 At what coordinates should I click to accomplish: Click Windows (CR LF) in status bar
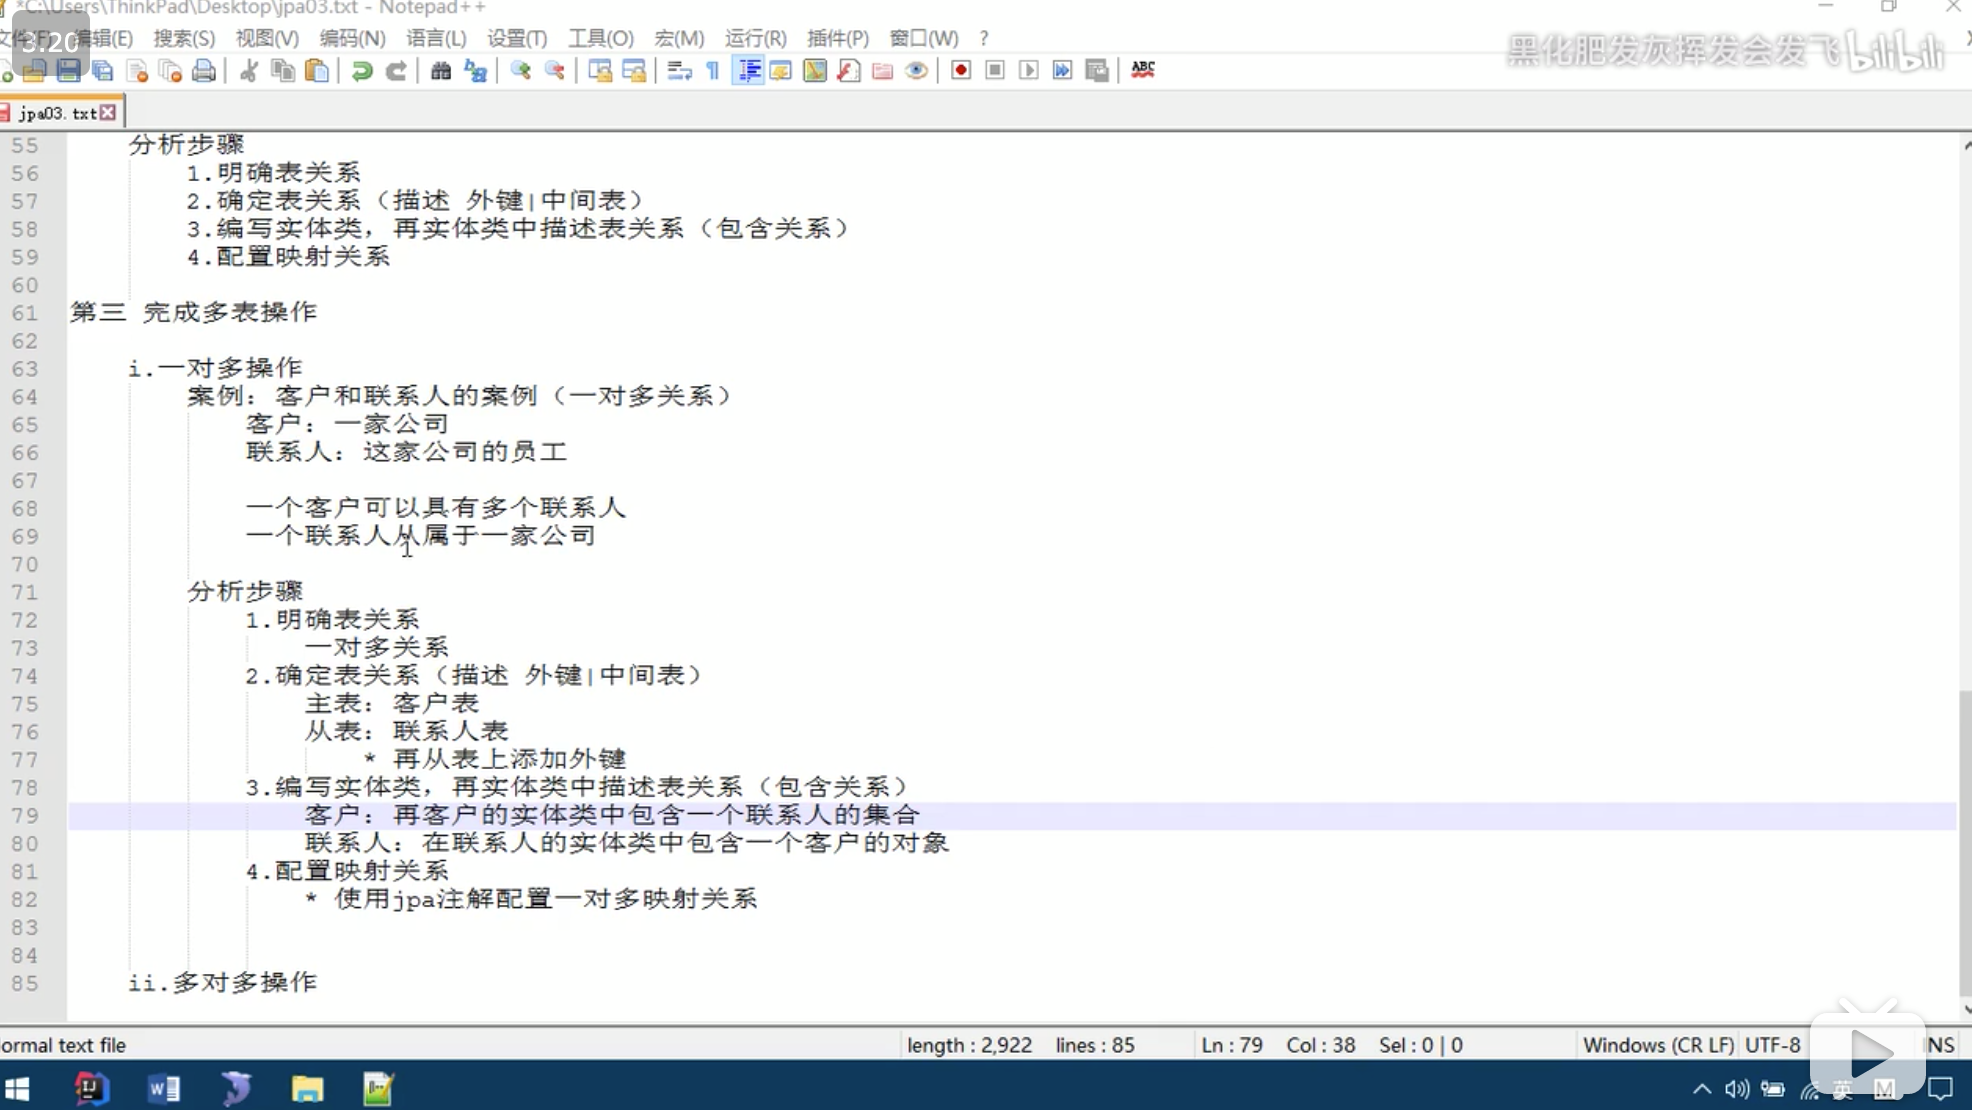pyautogui.click(x=1657, y=1045)
